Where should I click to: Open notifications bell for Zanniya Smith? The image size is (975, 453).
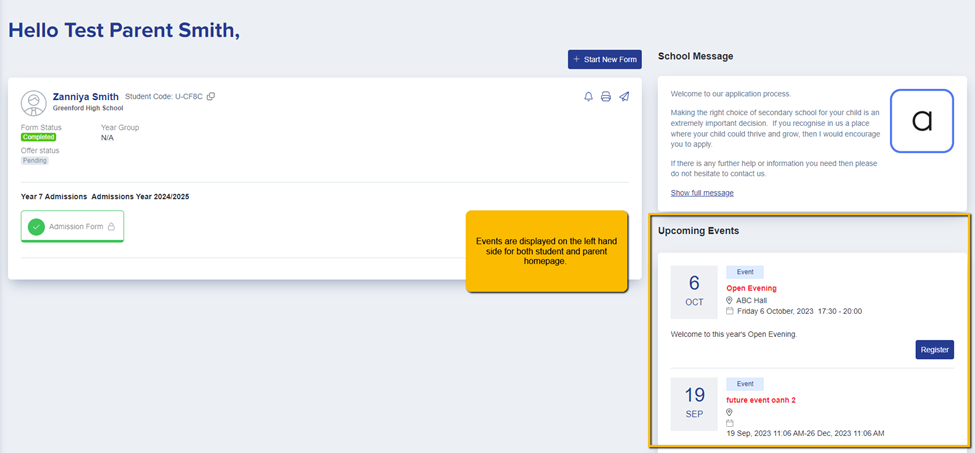pyautogui.click(x=588, y=96)
